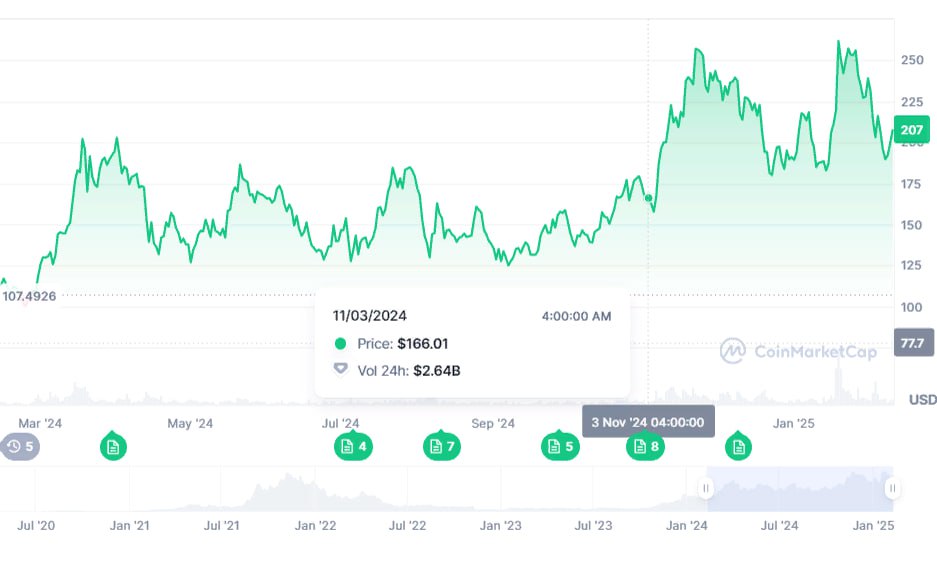Image resolution: width=937 pixels, height=573 pixels.
Task: Click the gray 77.7 axis label
Action: [x=913, y=343]
